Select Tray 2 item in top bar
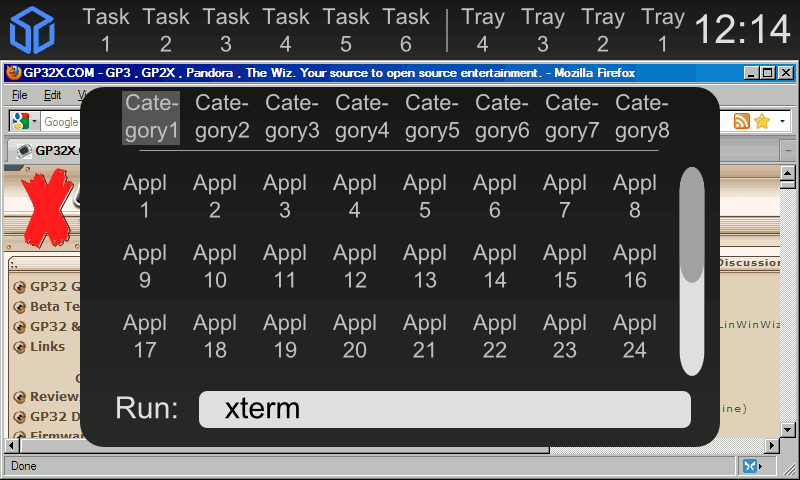Image resolution: width=800 pixels, height=480 pixels. (x=603, y=30)
